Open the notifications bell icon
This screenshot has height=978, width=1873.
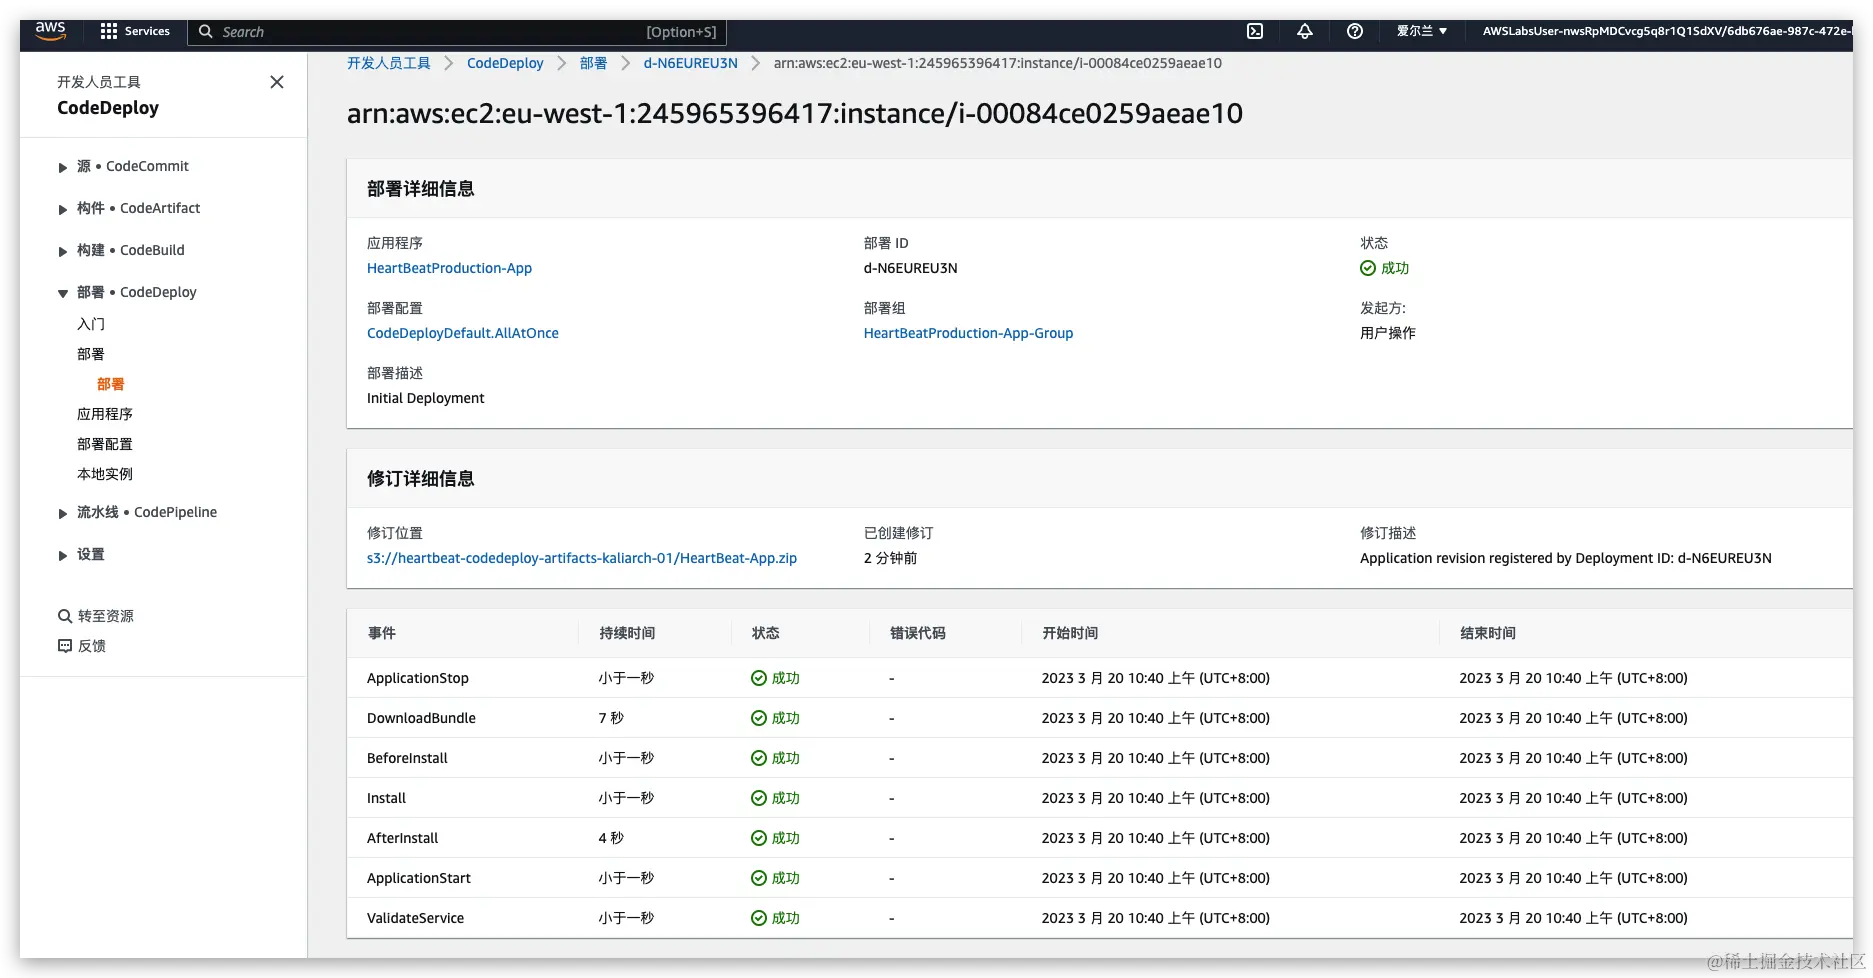click(x=1305, y=31)
